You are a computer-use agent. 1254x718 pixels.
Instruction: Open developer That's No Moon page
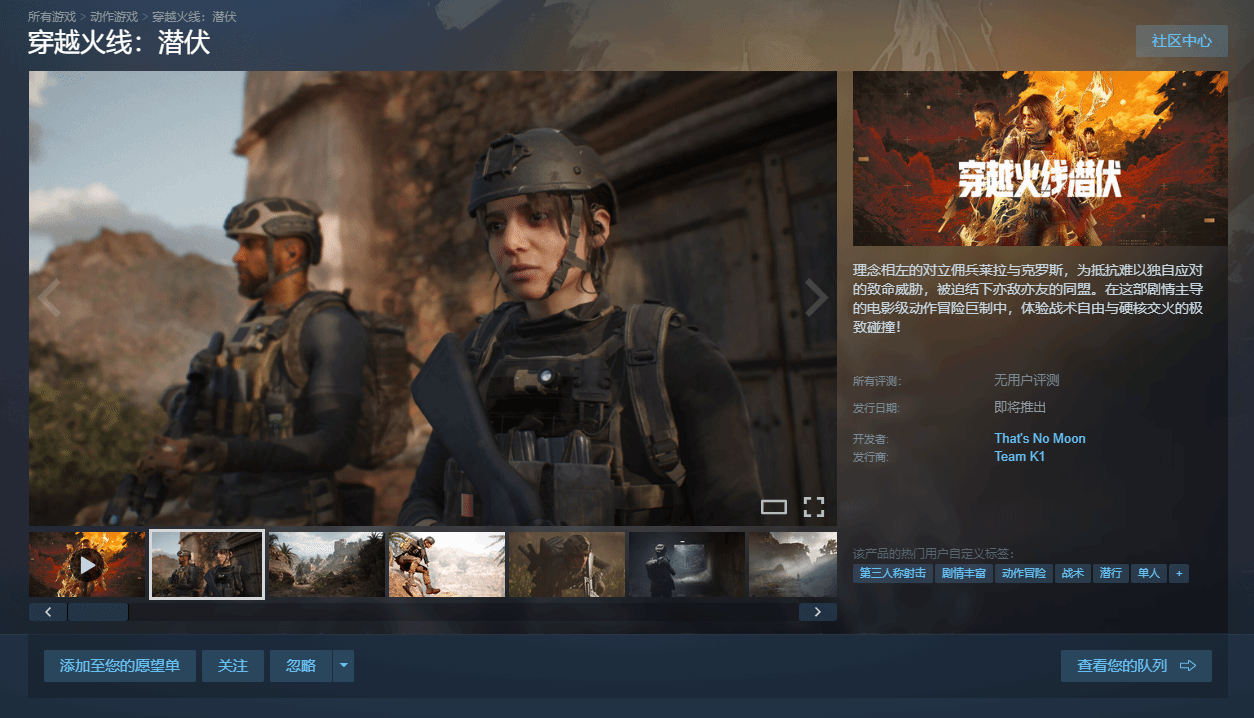click(1040, 438)
